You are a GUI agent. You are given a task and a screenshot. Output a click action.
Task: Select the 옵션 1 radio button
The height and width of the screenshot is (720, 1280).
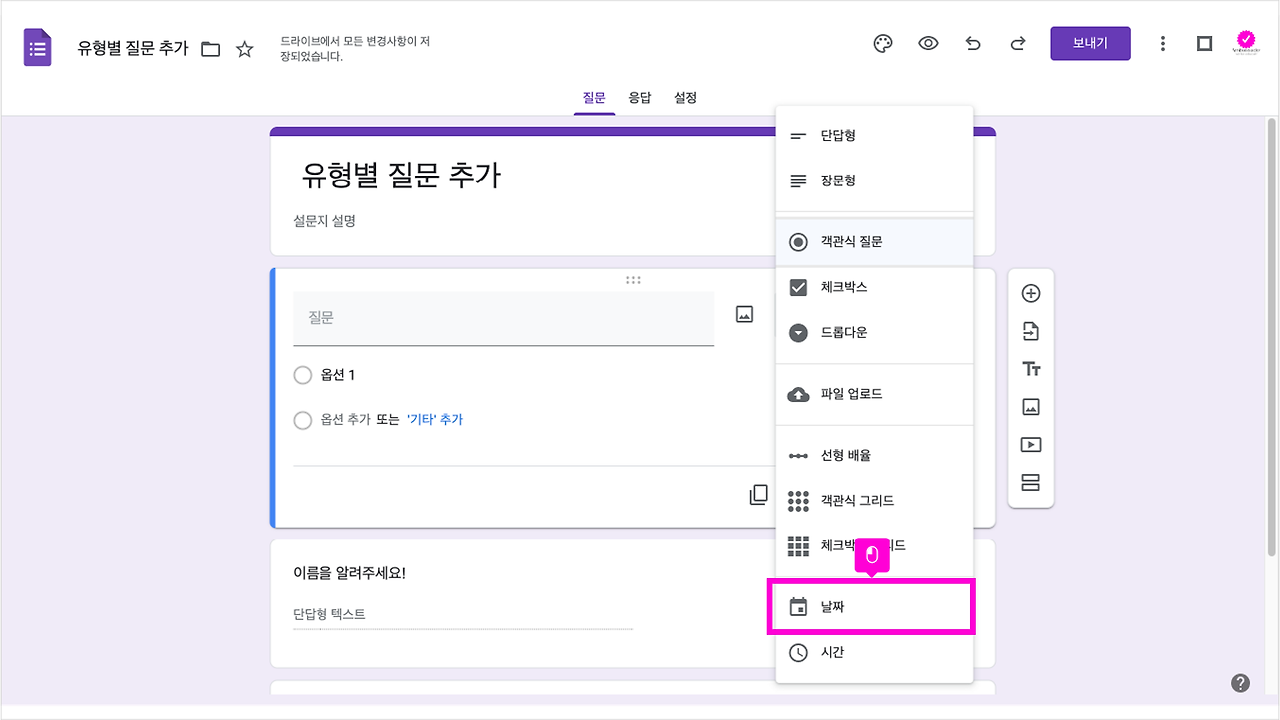(x=303, y=374)
